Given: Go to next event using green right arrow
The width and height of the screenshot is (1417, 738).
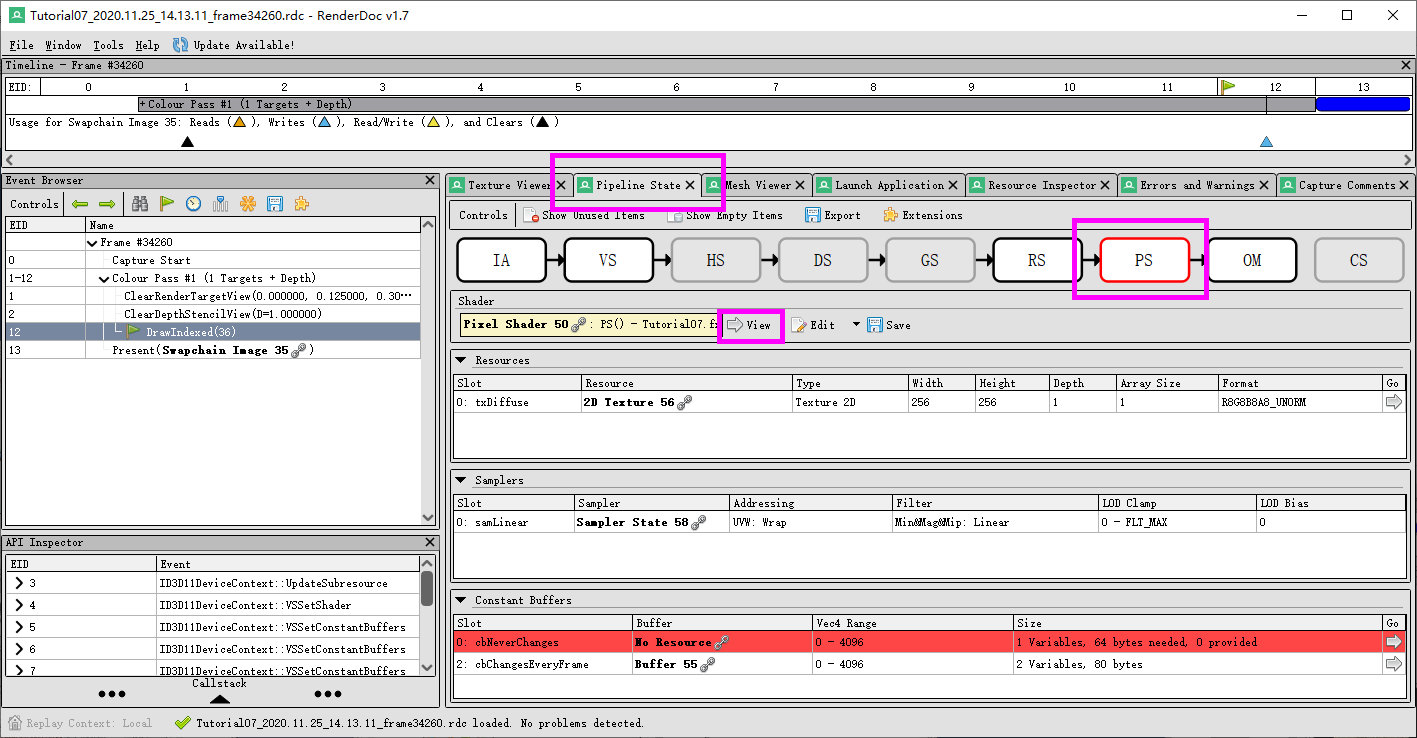Looking at the screenshot, I should click(107, 204).
